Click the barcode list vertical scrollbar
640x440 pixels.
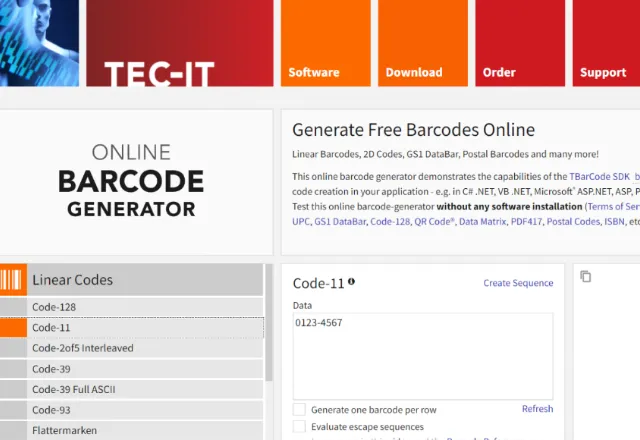click(269, 322)
